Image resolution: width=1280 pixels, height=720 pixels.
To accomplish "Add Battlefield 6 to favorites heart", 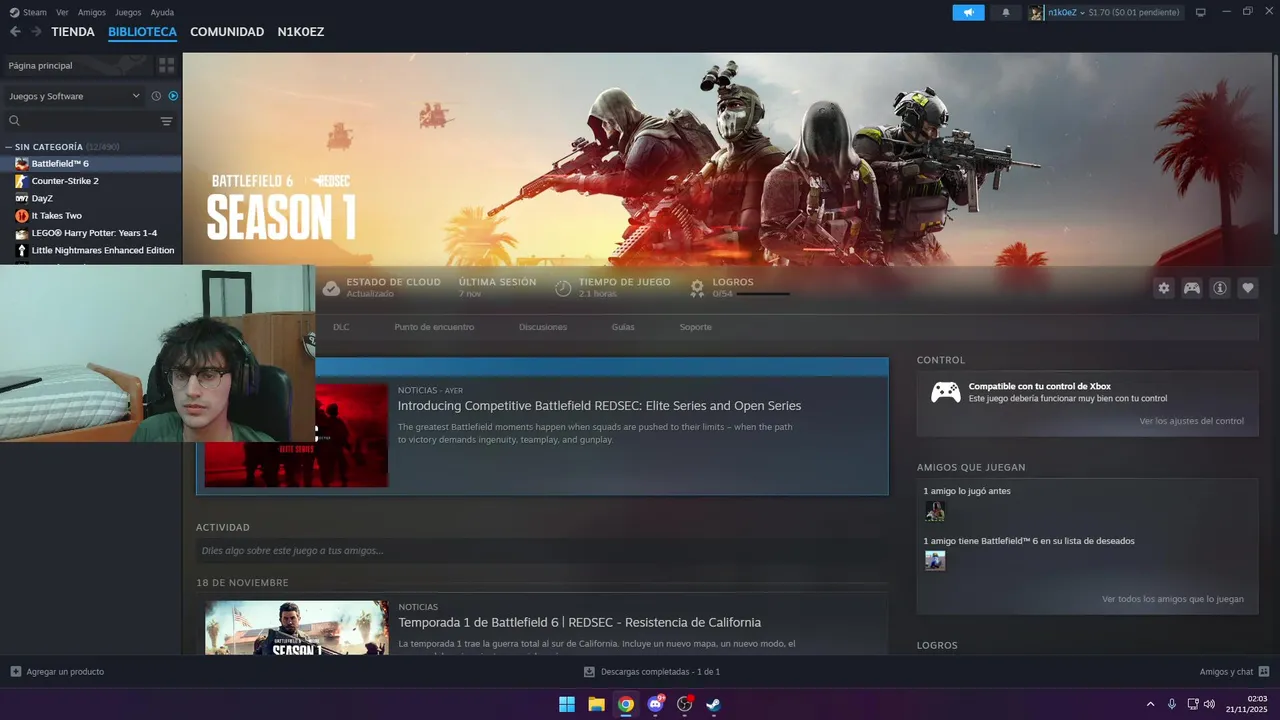I will coord(1248,288).
